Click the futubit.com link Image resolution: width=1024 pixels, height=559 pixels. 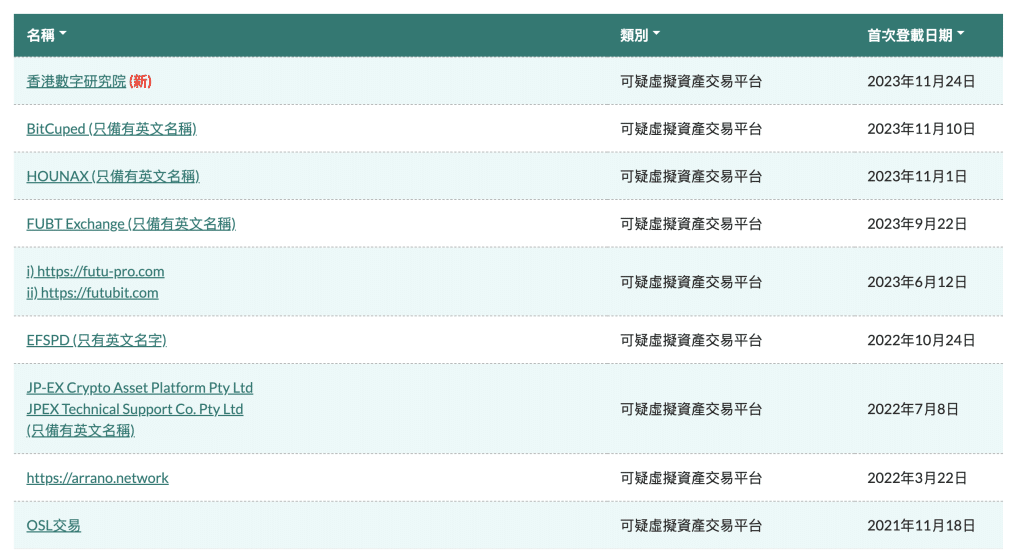(92, 293)
